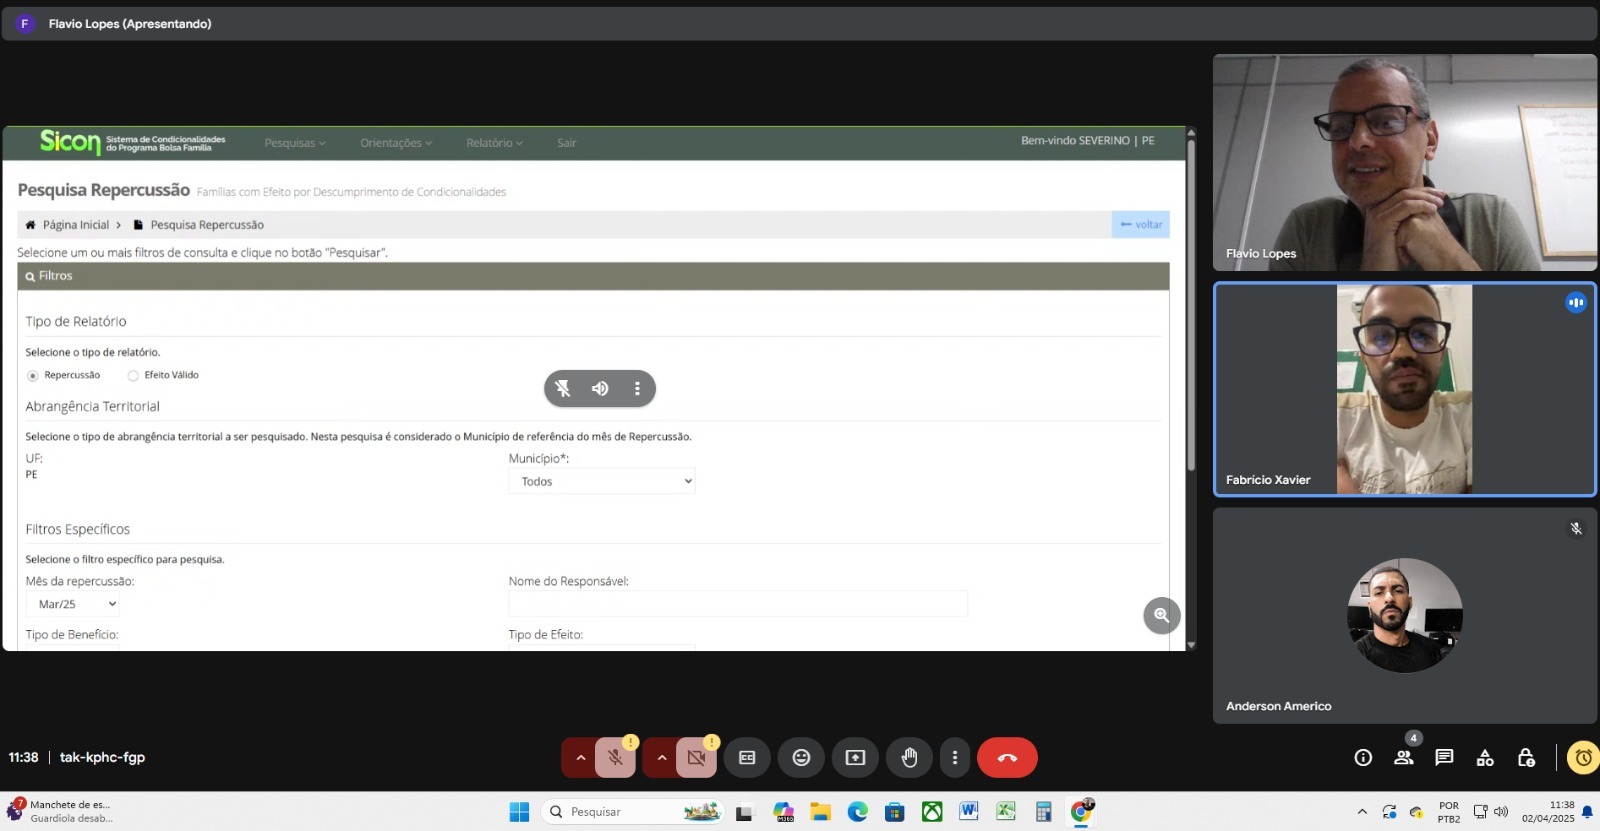Open the Relatório menu
Screen dimensions: 1600x831
[x=494, y=143]
